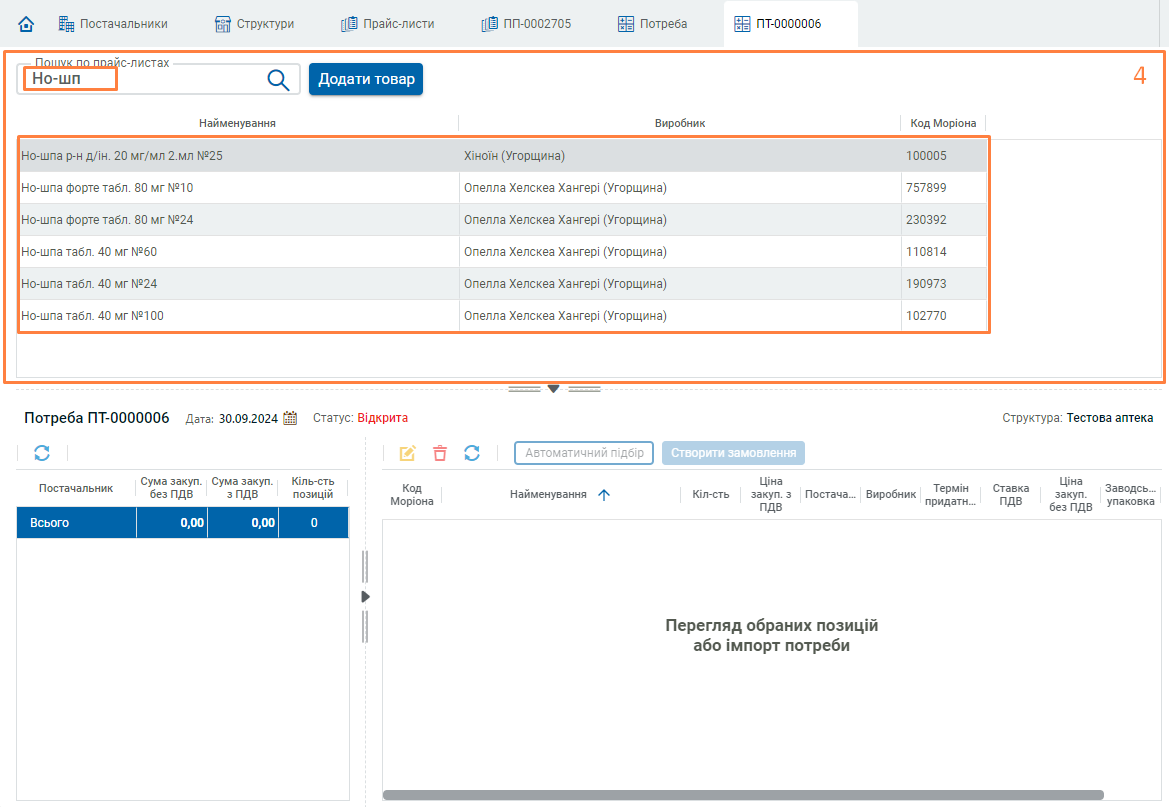The image size is (1169, 807).
Task: Click Сума закуп. без ПДВ column header
Action: pos(171,488)
